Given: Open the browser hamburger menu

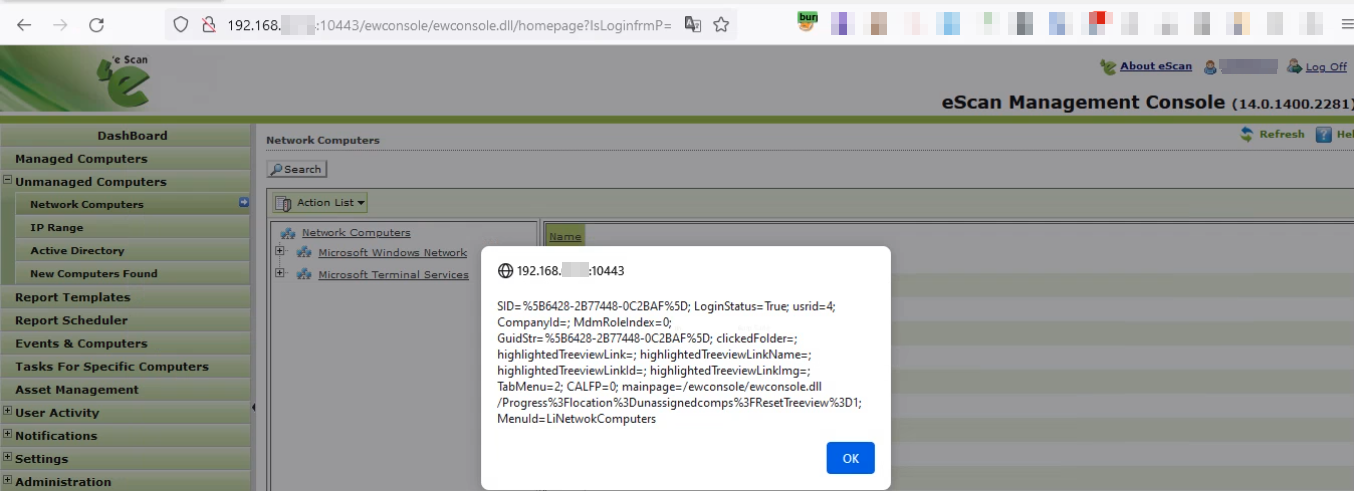Looking at the screenshot, I should 1346,25.
